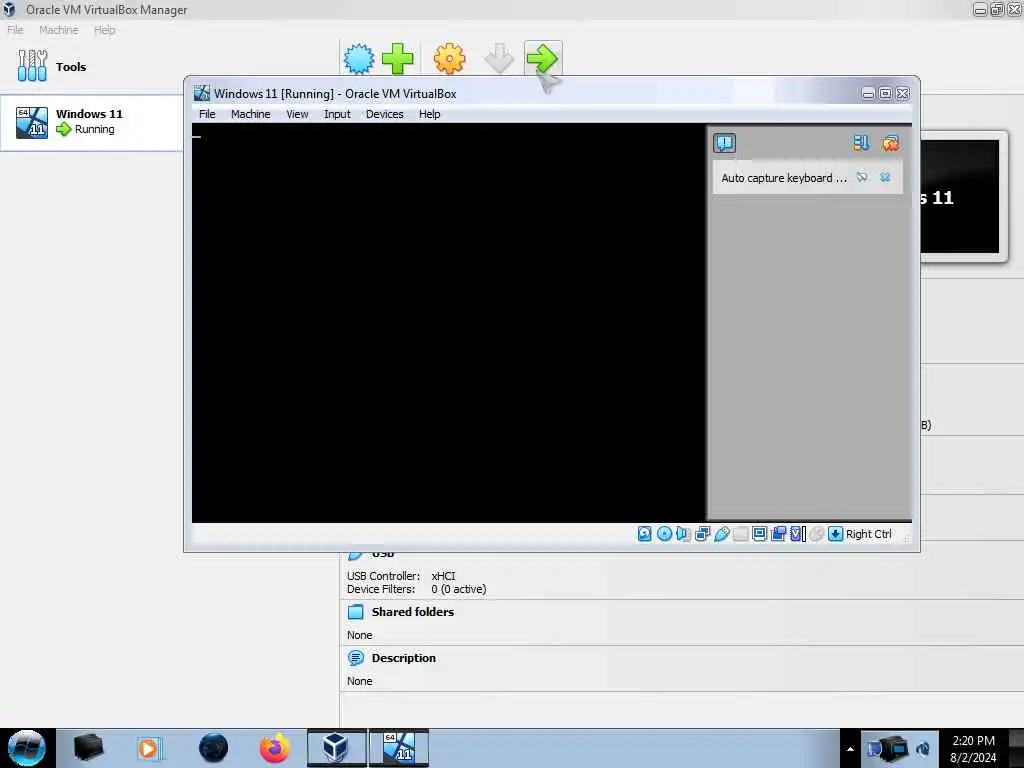Expand the Auto capture keyboard notification text
Viewport: 1024px width, 768px height.
coord(784,178)
